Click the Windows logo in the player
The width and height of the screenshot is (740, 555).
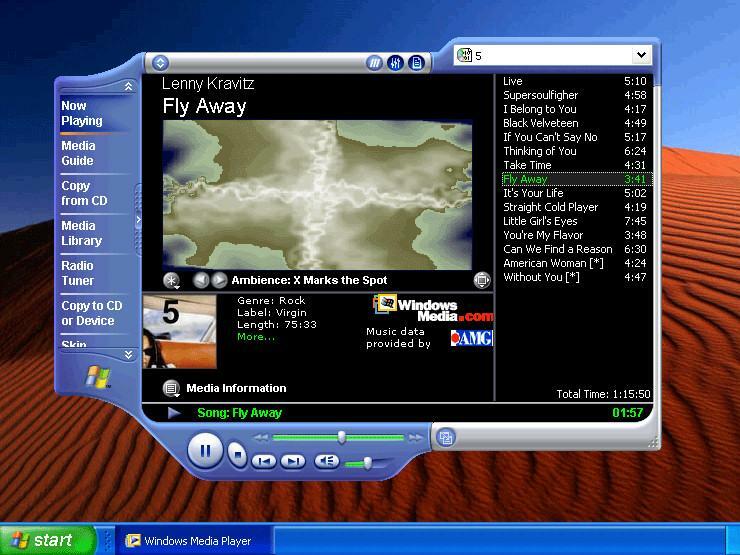(99, 377)
